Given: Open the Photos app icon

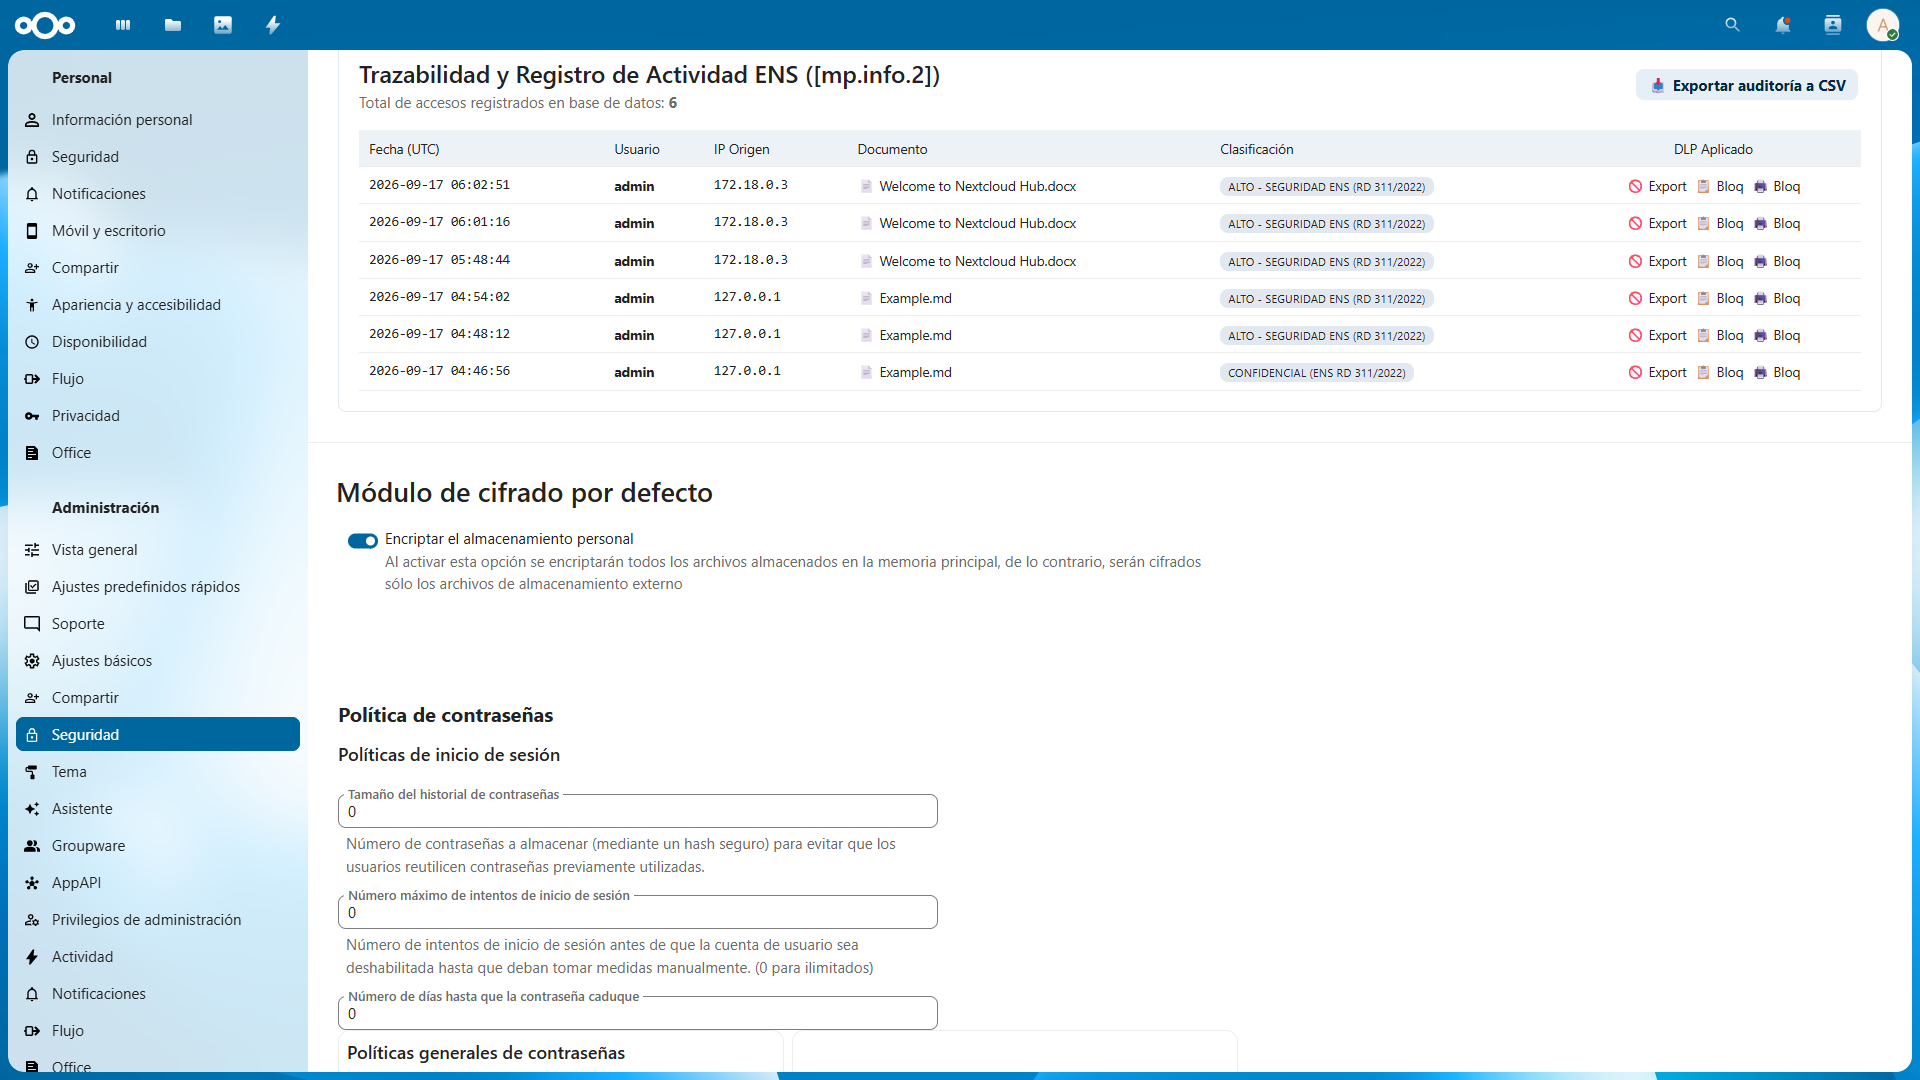Looking at the screenshot, I should coord(223,25).
